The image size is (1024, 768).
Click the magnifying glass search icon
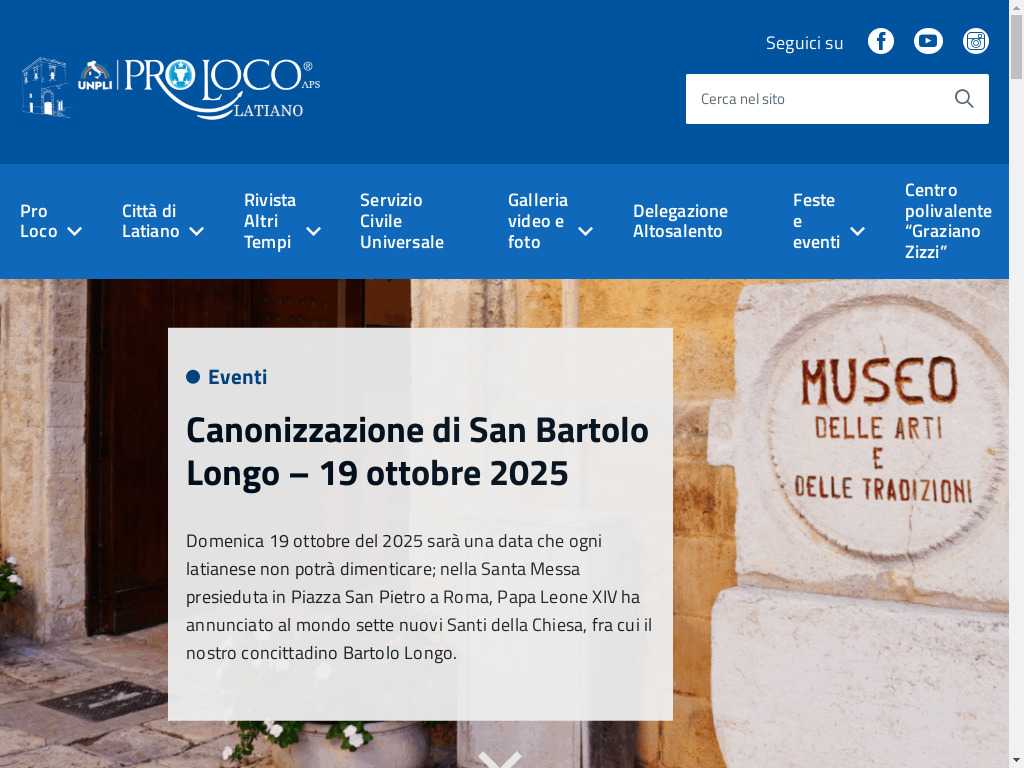click(x=964, y=99)
